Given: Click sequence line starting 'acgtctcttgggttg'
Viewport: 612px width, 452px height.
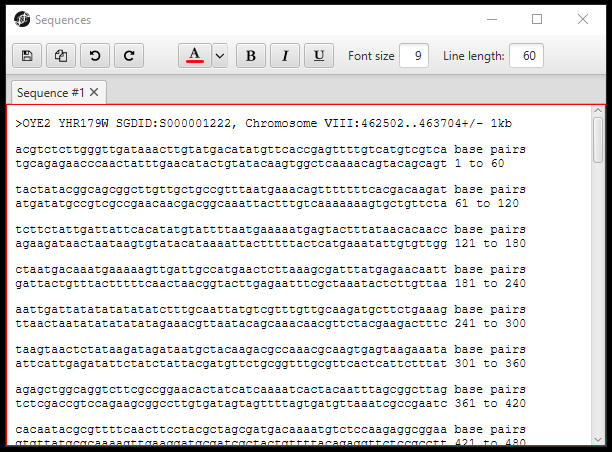Looking at the screenshot, I should pos(231,150).
